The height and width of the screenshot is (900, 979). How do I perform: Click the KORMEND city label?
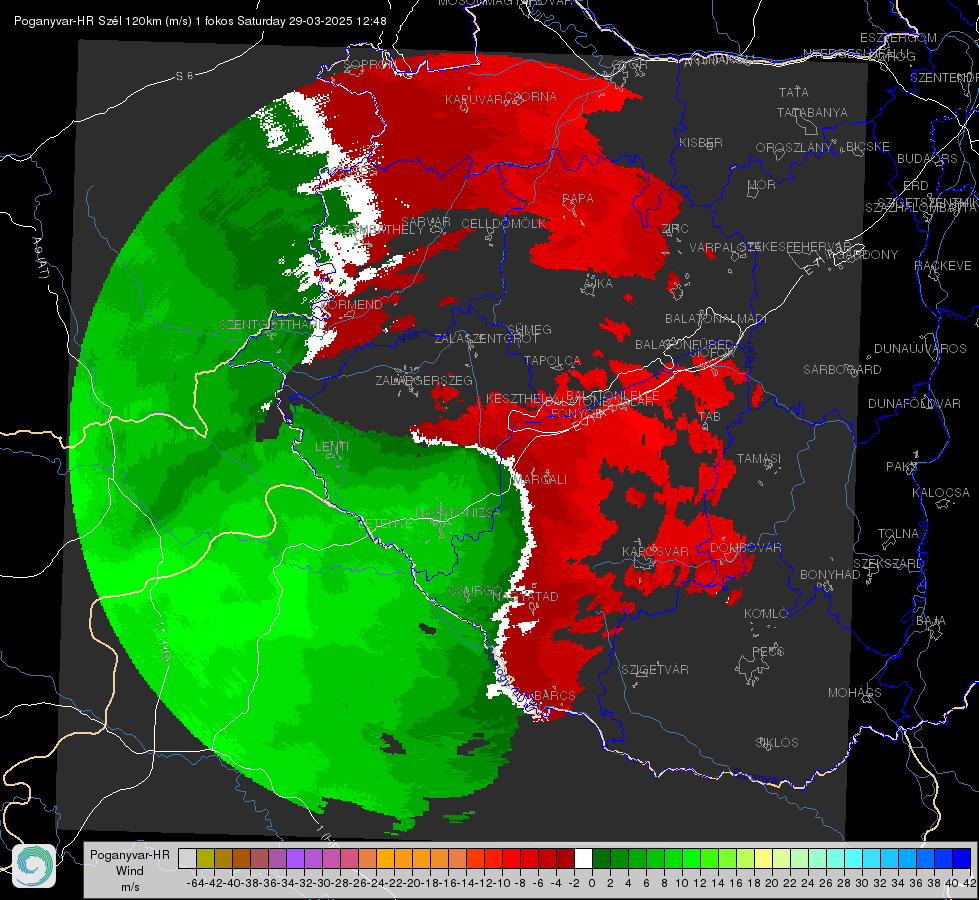pyautogui.click(x=353, y=305)
